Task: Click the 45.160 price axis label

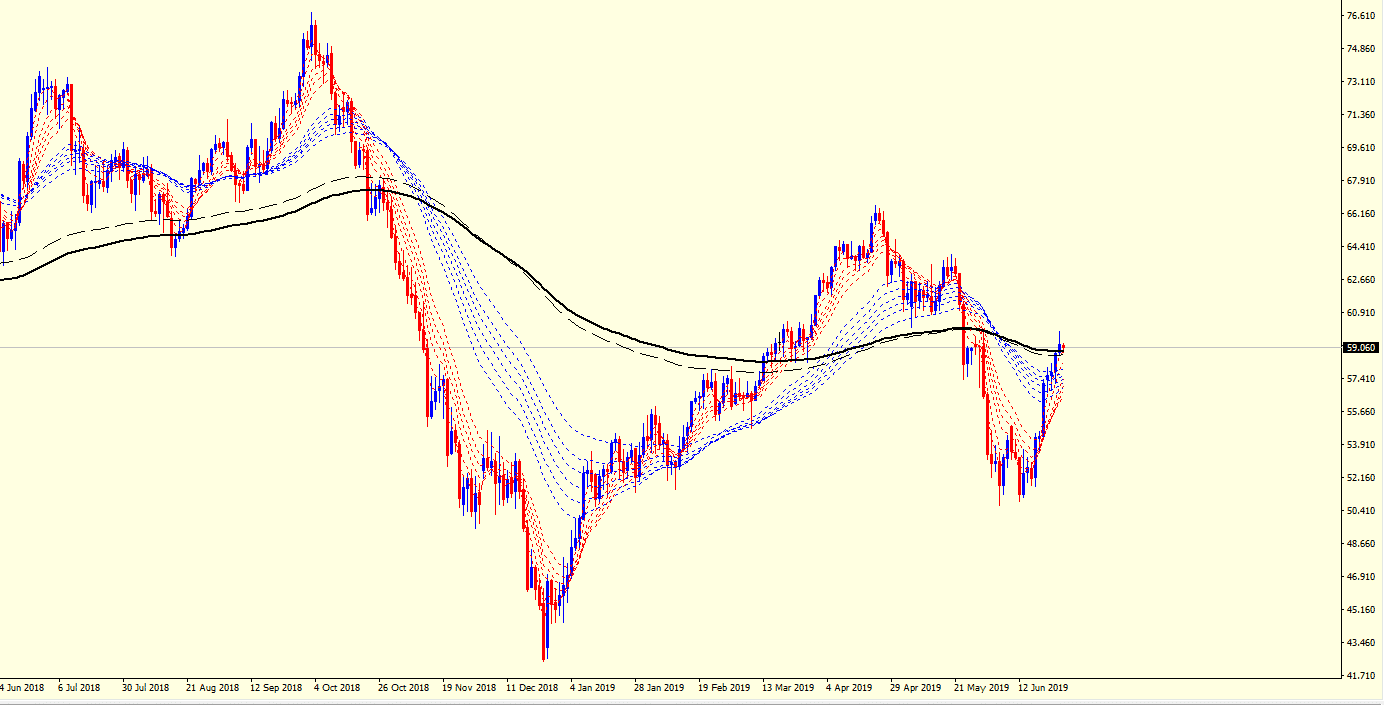Action: coord(1362,610)
